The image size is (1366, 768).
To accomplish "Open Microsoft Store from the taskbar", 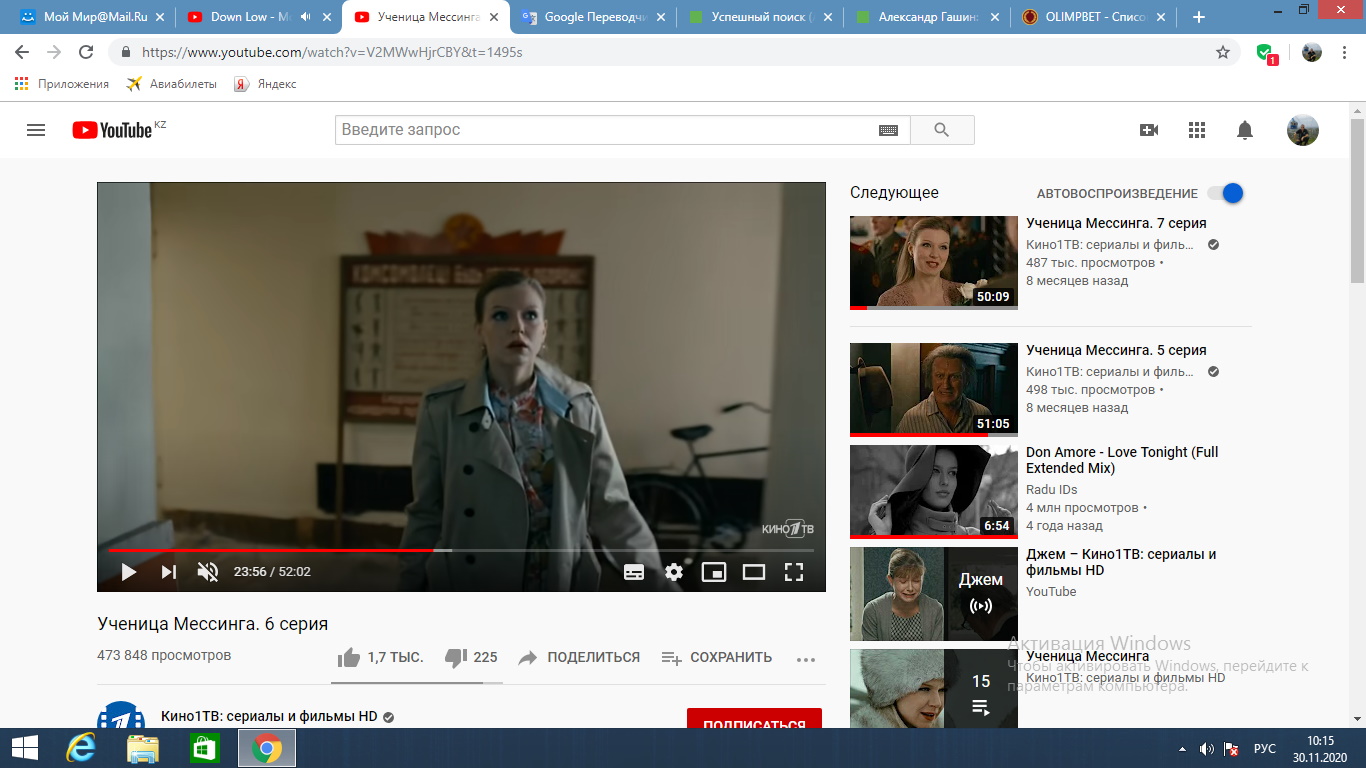I will [204, 748].
